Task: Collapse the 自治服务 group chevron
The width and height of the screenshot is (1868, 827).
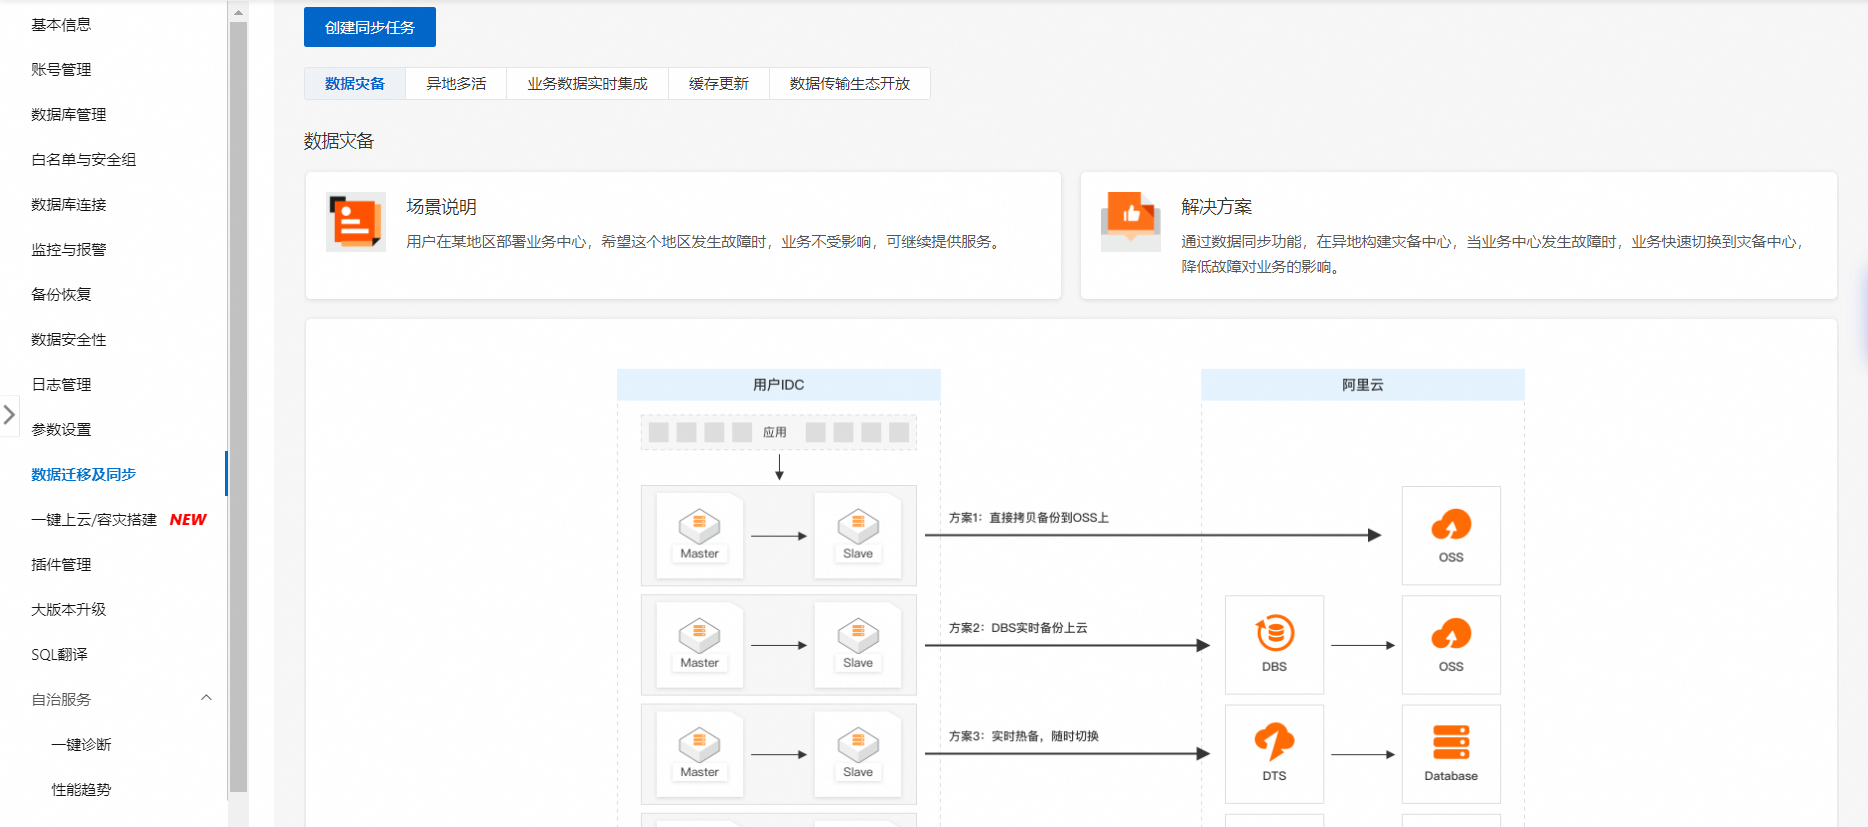Action: click(206, 698)
